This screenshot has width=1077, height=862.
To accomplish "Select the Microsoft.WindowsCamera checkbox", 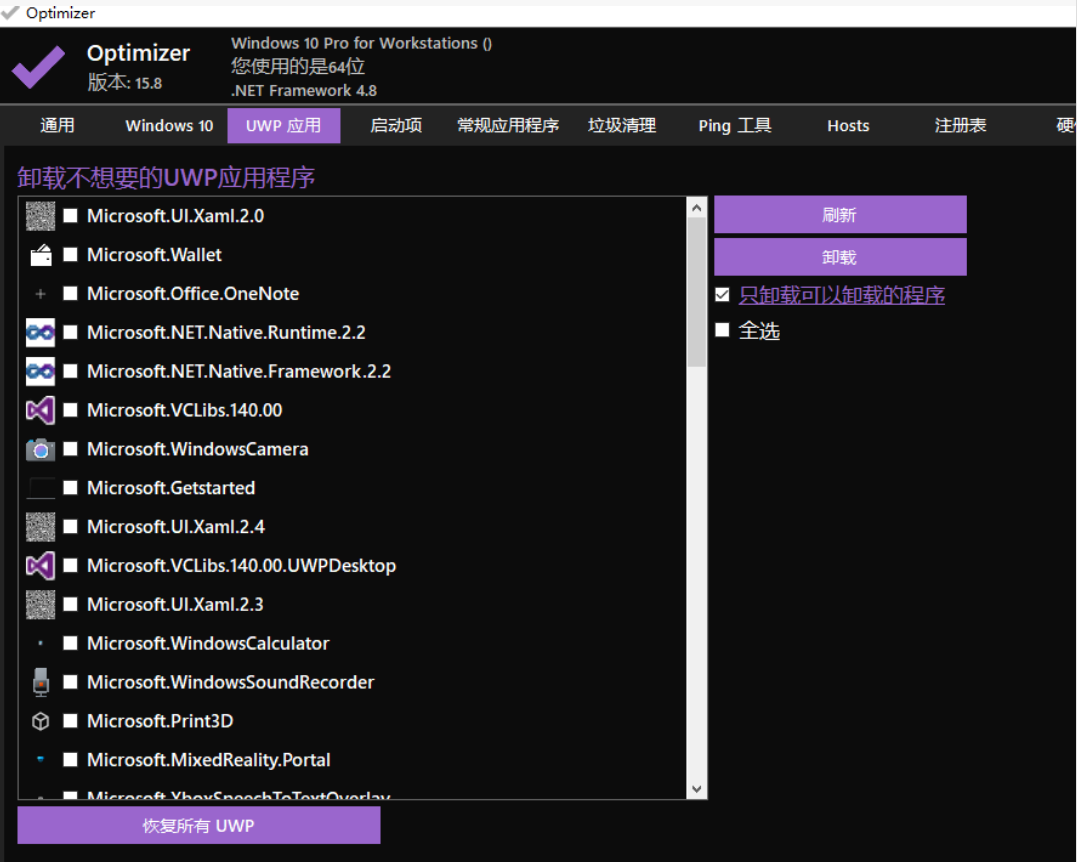I will (70, 449).
